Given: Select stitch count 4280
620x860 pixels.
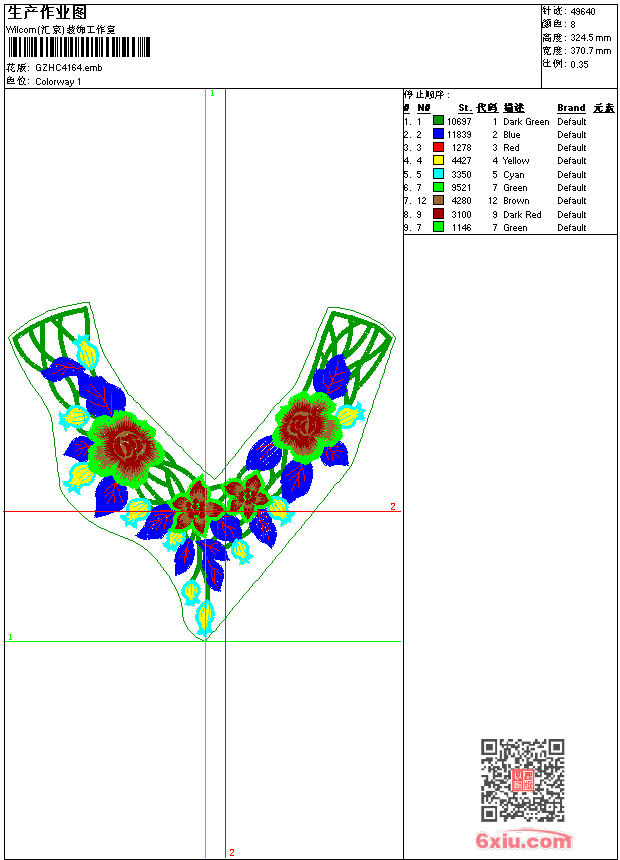Looking at the screenshot, I should [461, 201].
